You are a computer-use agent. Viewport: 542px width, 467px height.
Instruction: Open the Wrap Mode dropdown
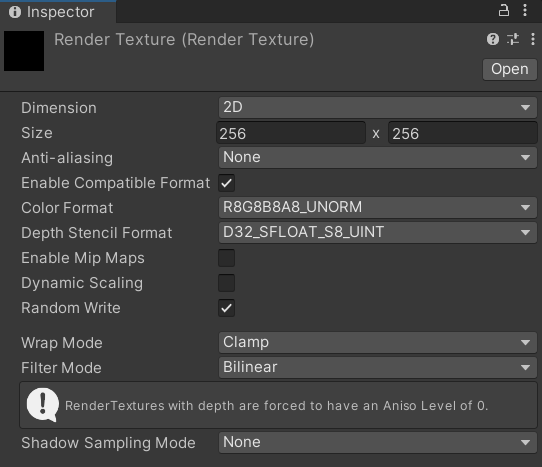point(377,342)
